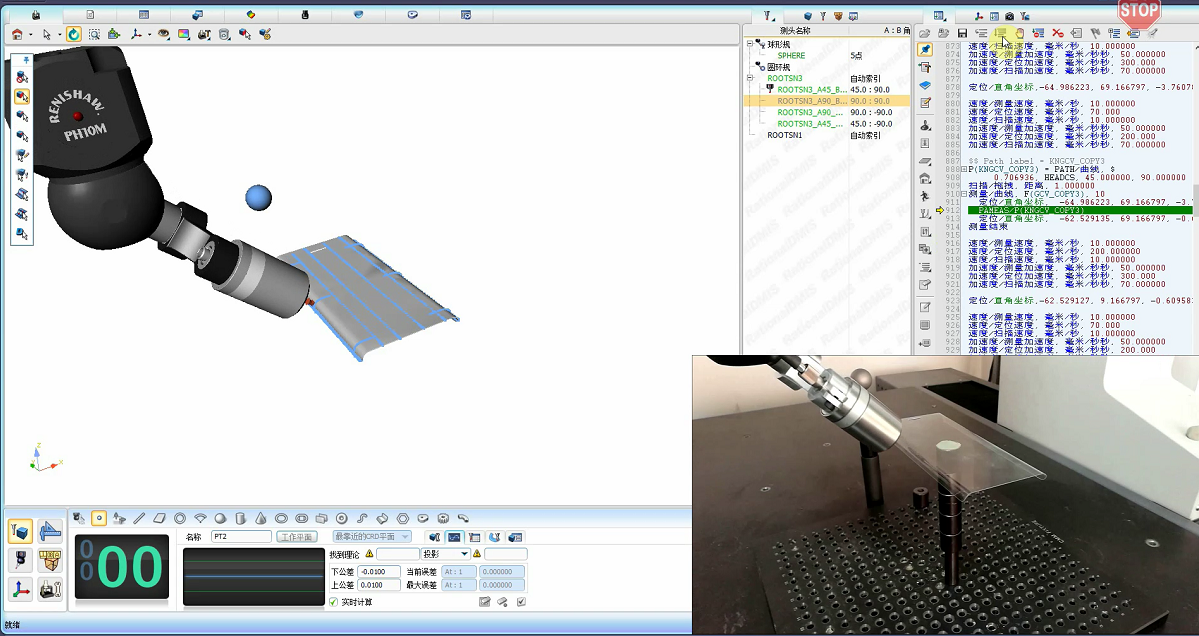Image resolution: width=1199 pixels, height=636 pixels.
Task: Open the 投影 dropdown
Action: coord(463,554)
